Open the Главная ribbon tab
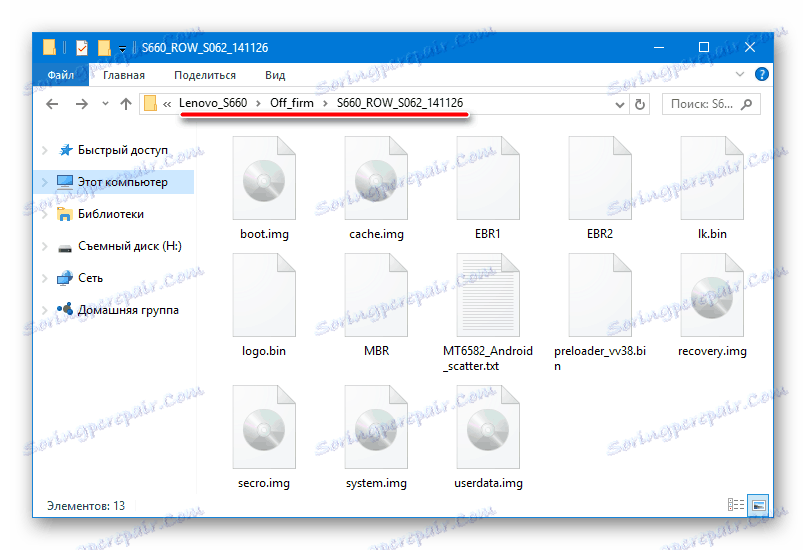Viewport: 806px width, 550px height. (x=124, y=75)
